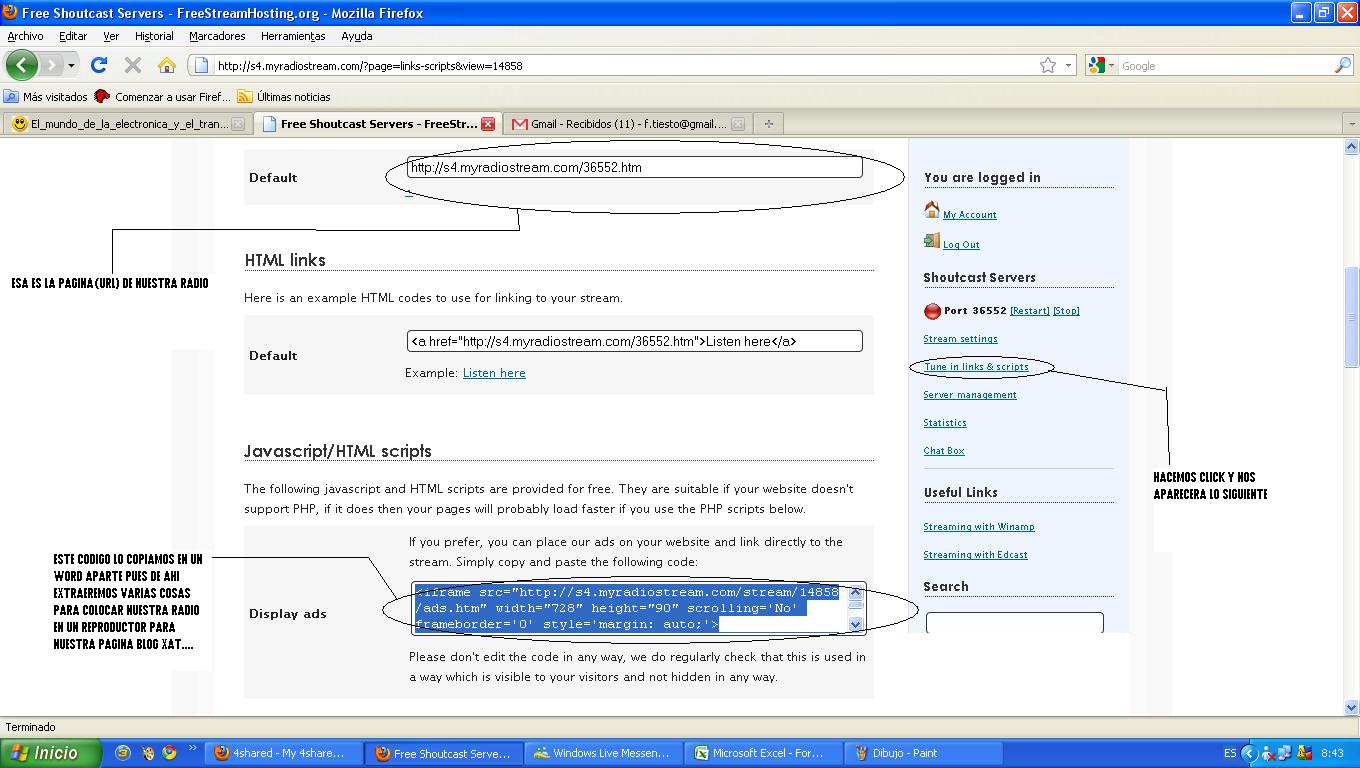This screenshot has width=1360, height=768.
Task: Open the back-forward history dropdown arrow
Action: coord(71,66)
